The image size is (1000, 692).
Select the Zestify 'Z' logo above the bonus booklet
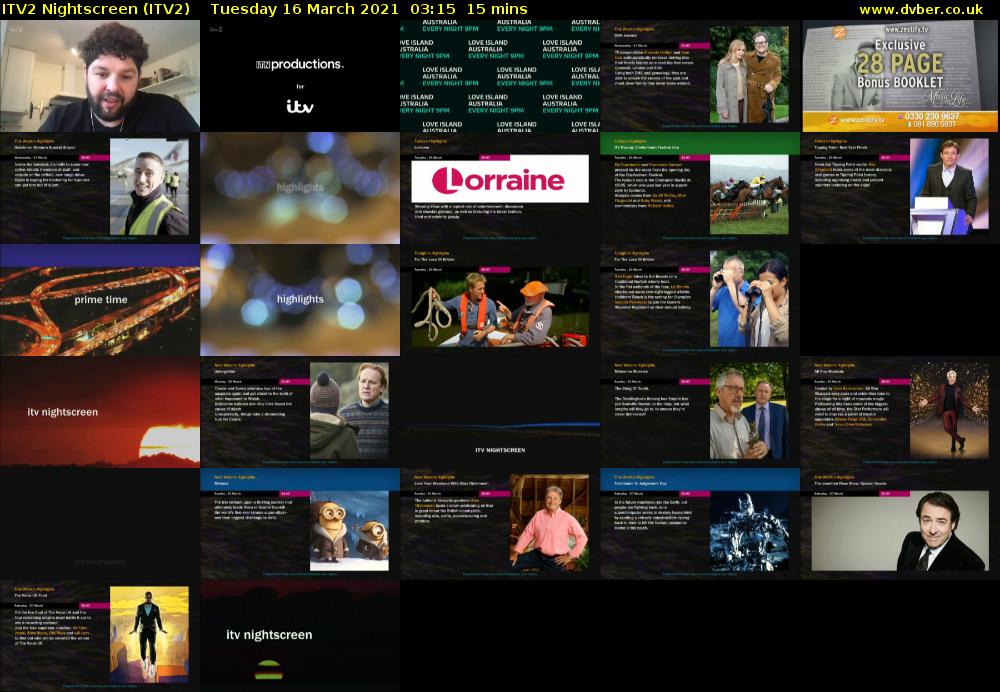(x=839, y=32)
